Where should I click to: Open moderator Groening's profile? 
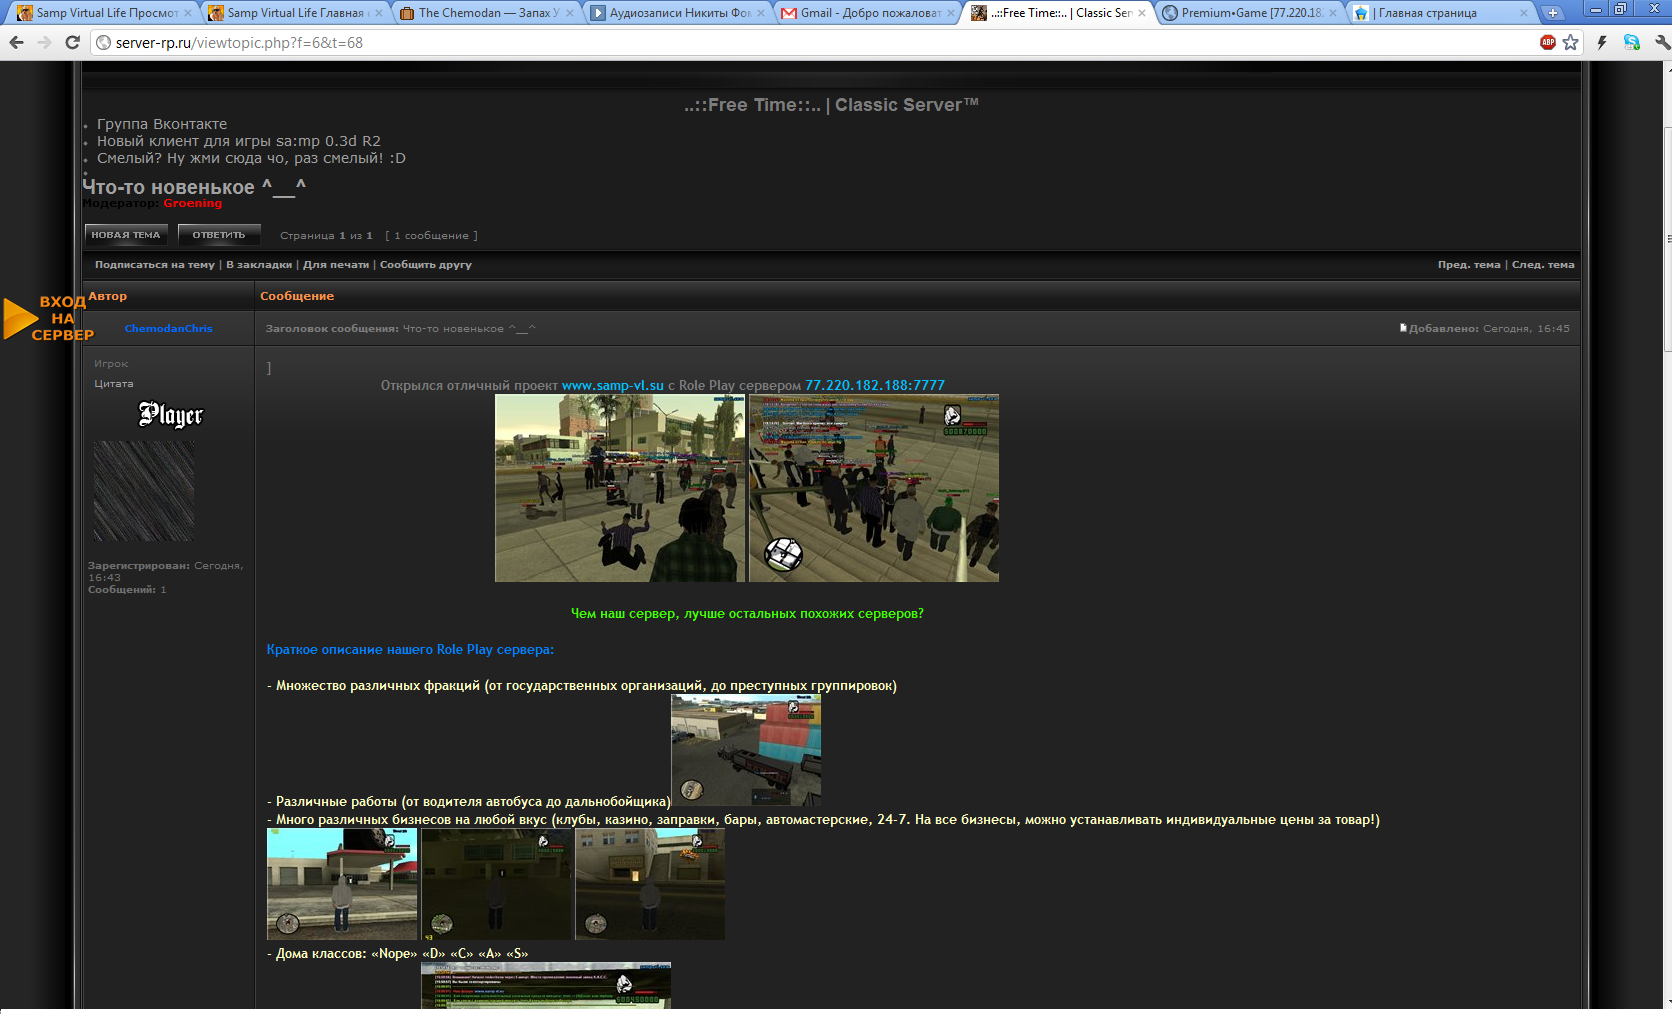[x=193, y=203]
